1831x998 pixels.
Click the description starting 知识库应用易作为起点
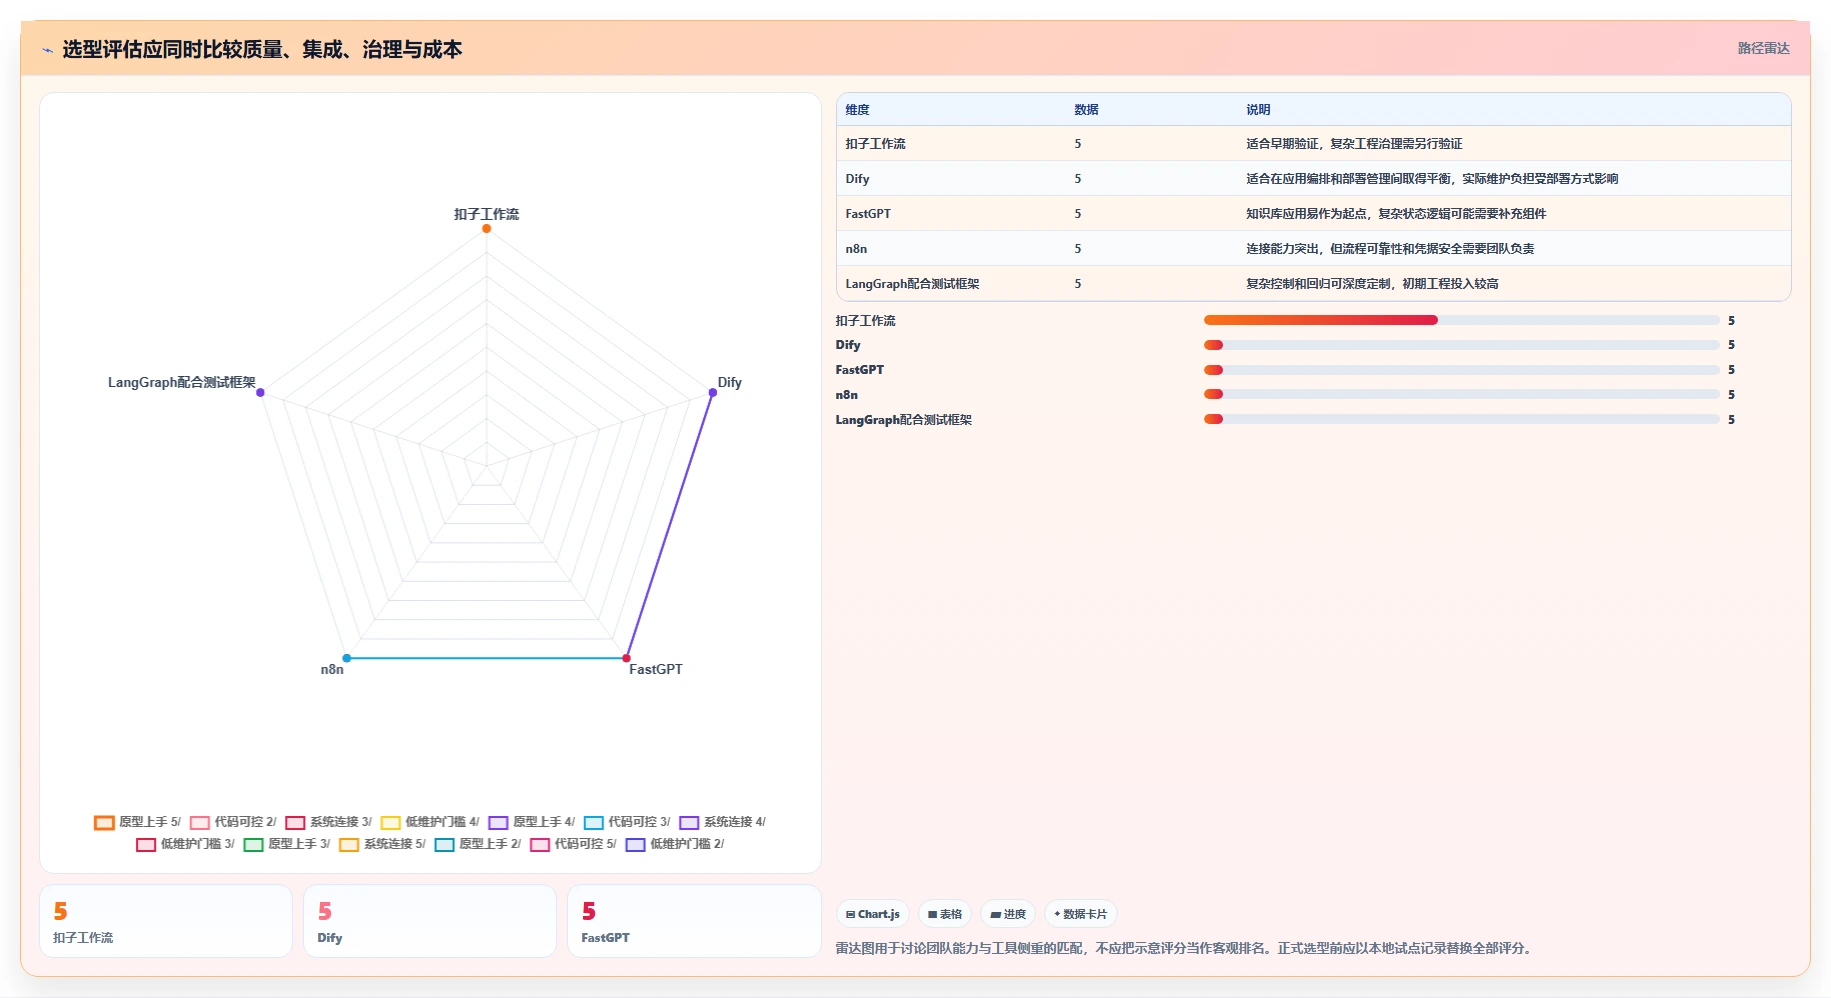coord(1396,214)
